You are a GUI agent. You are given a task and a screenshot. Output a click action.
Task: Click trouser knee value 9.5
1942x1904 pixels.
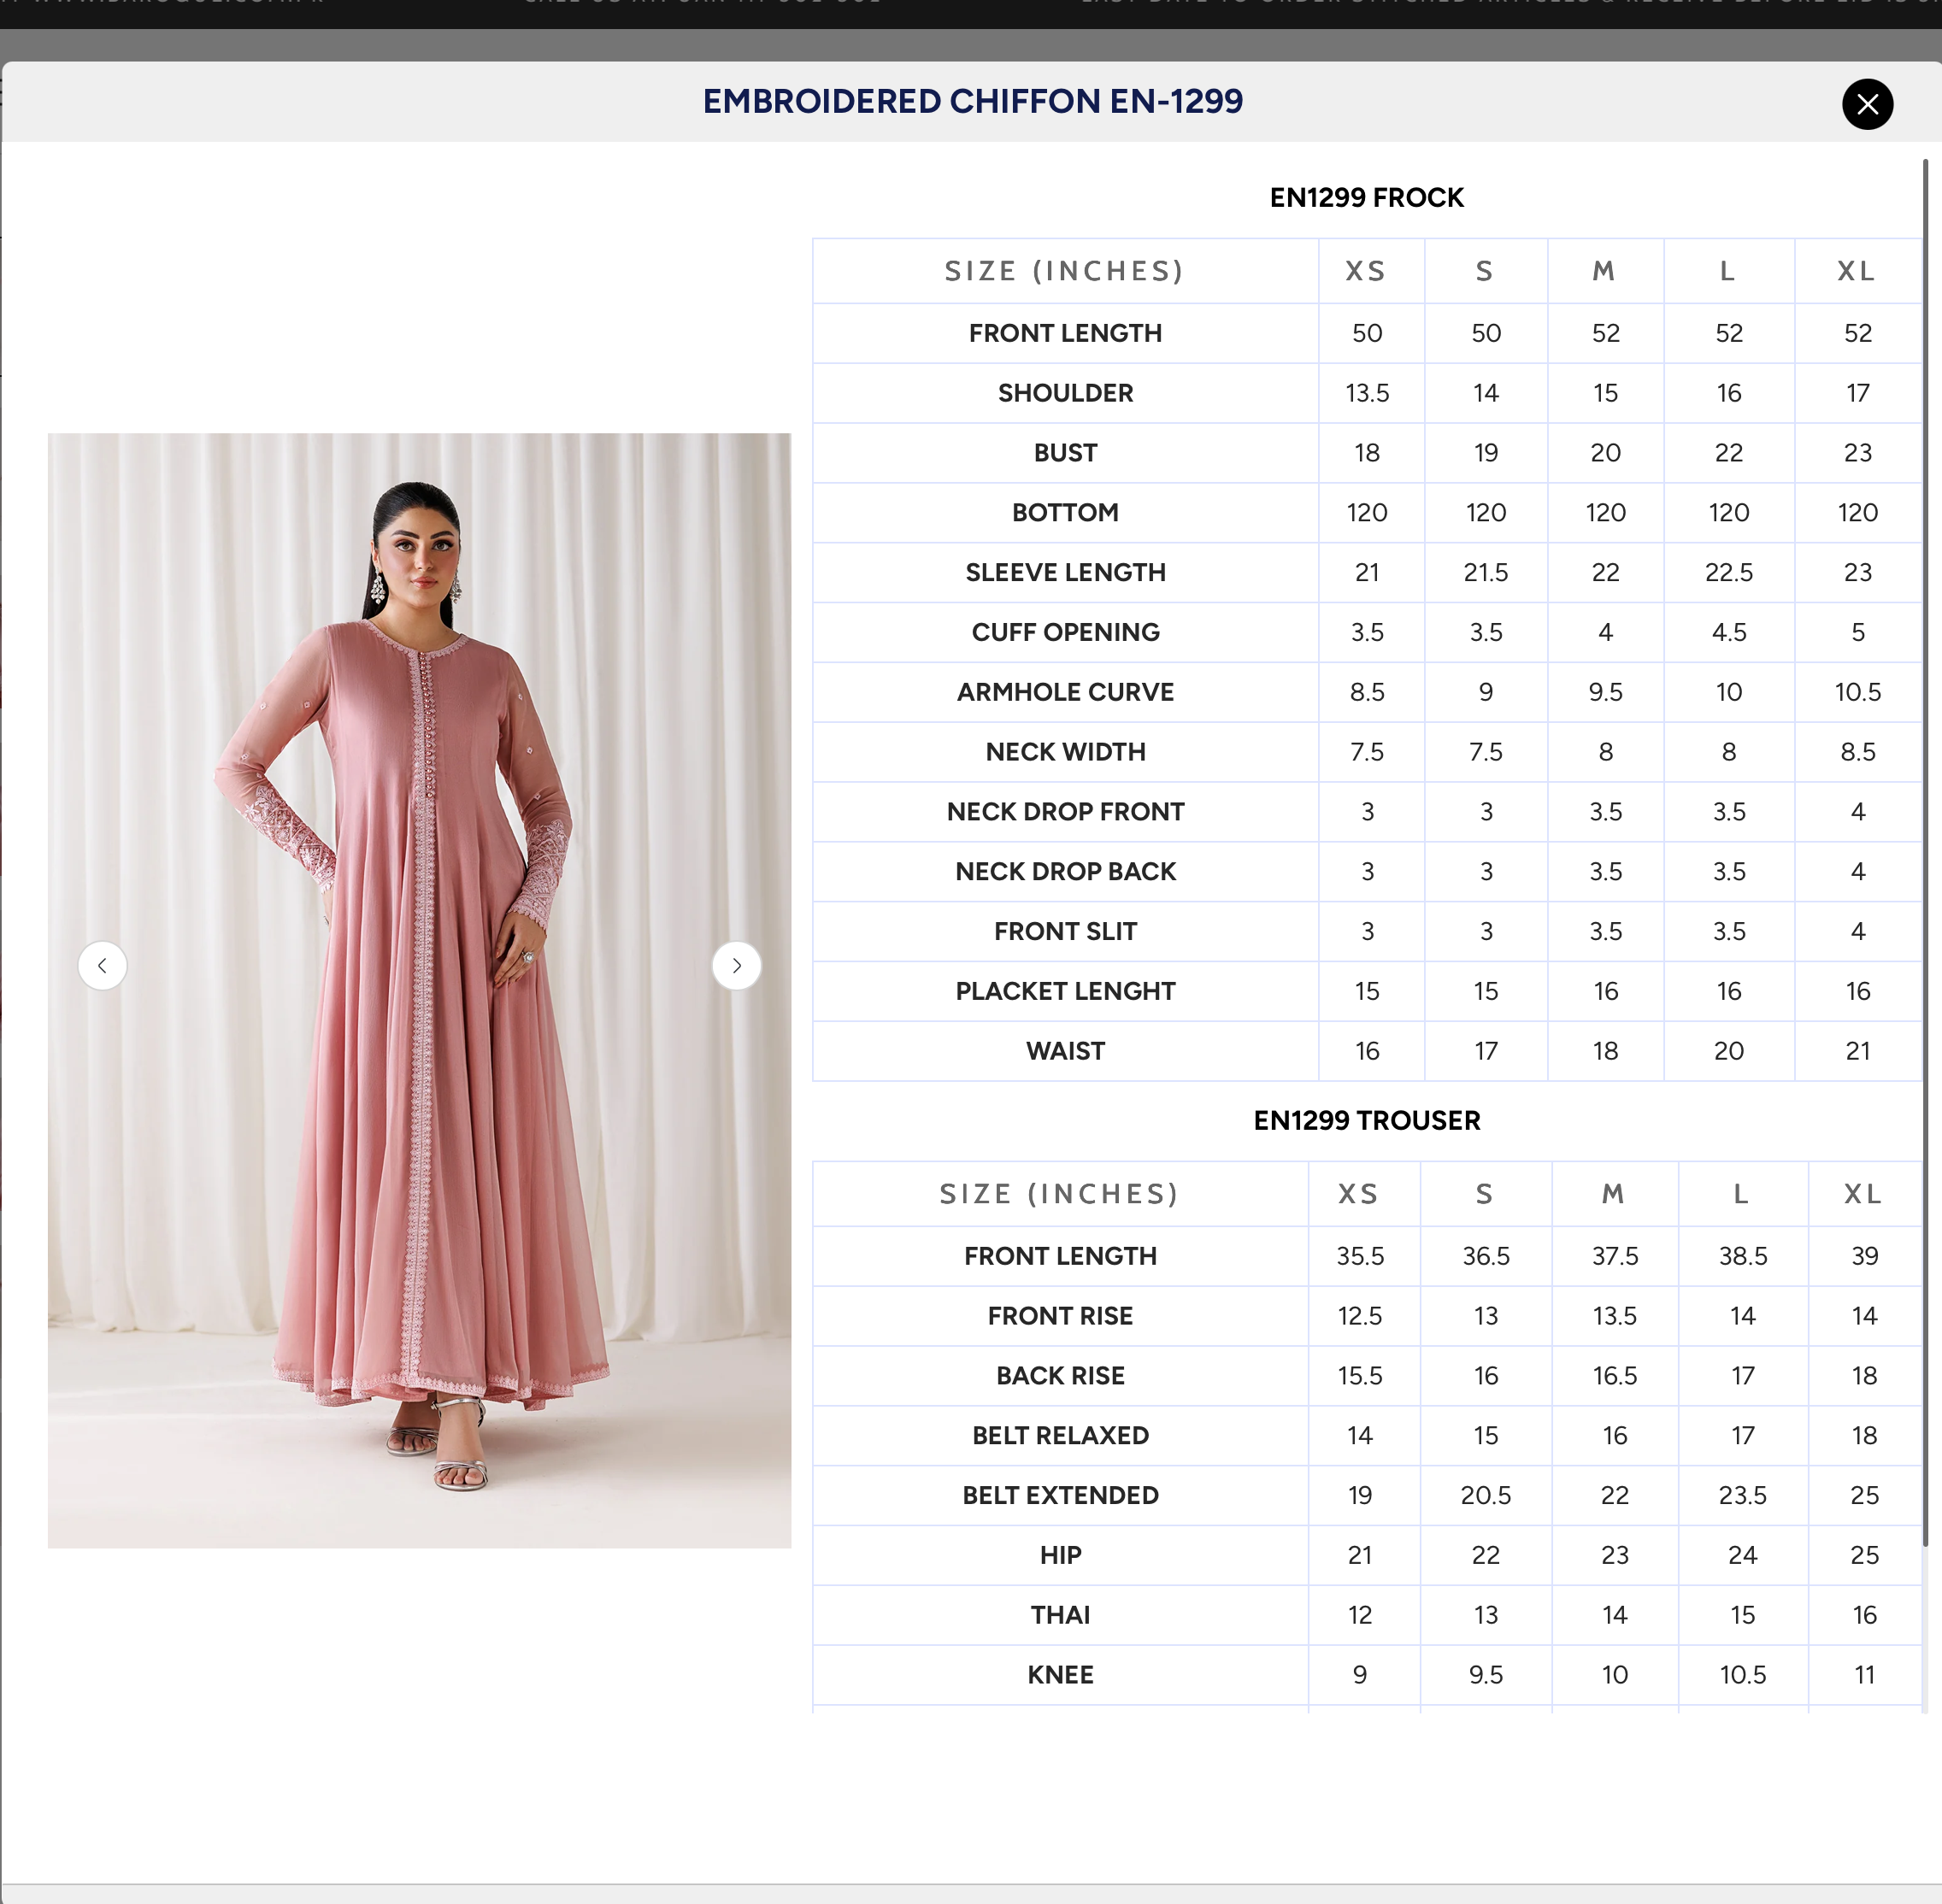pyautogui.click(x=1486, y=1675)
